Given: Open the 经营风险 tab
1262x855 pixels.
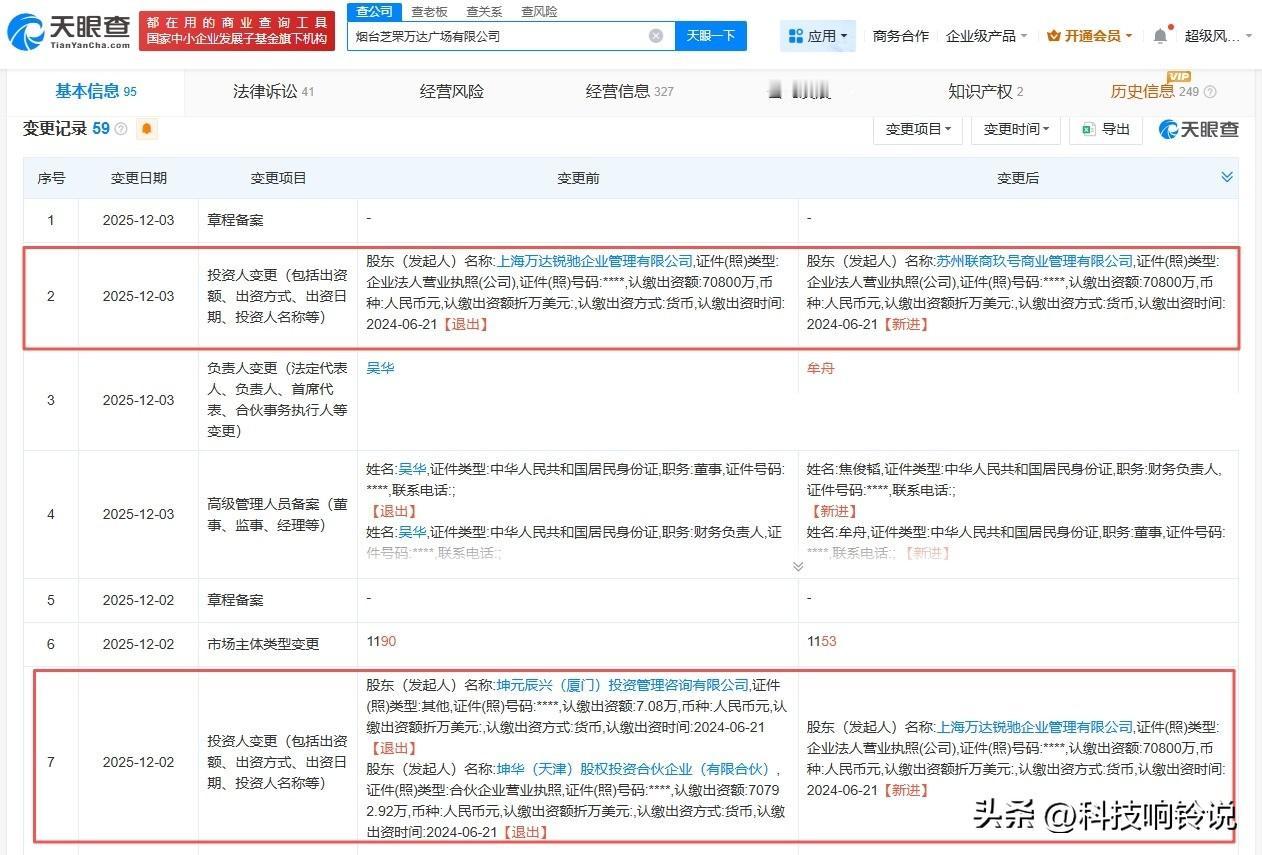Looking at the screenshot, I should click(x=451, y=92).
